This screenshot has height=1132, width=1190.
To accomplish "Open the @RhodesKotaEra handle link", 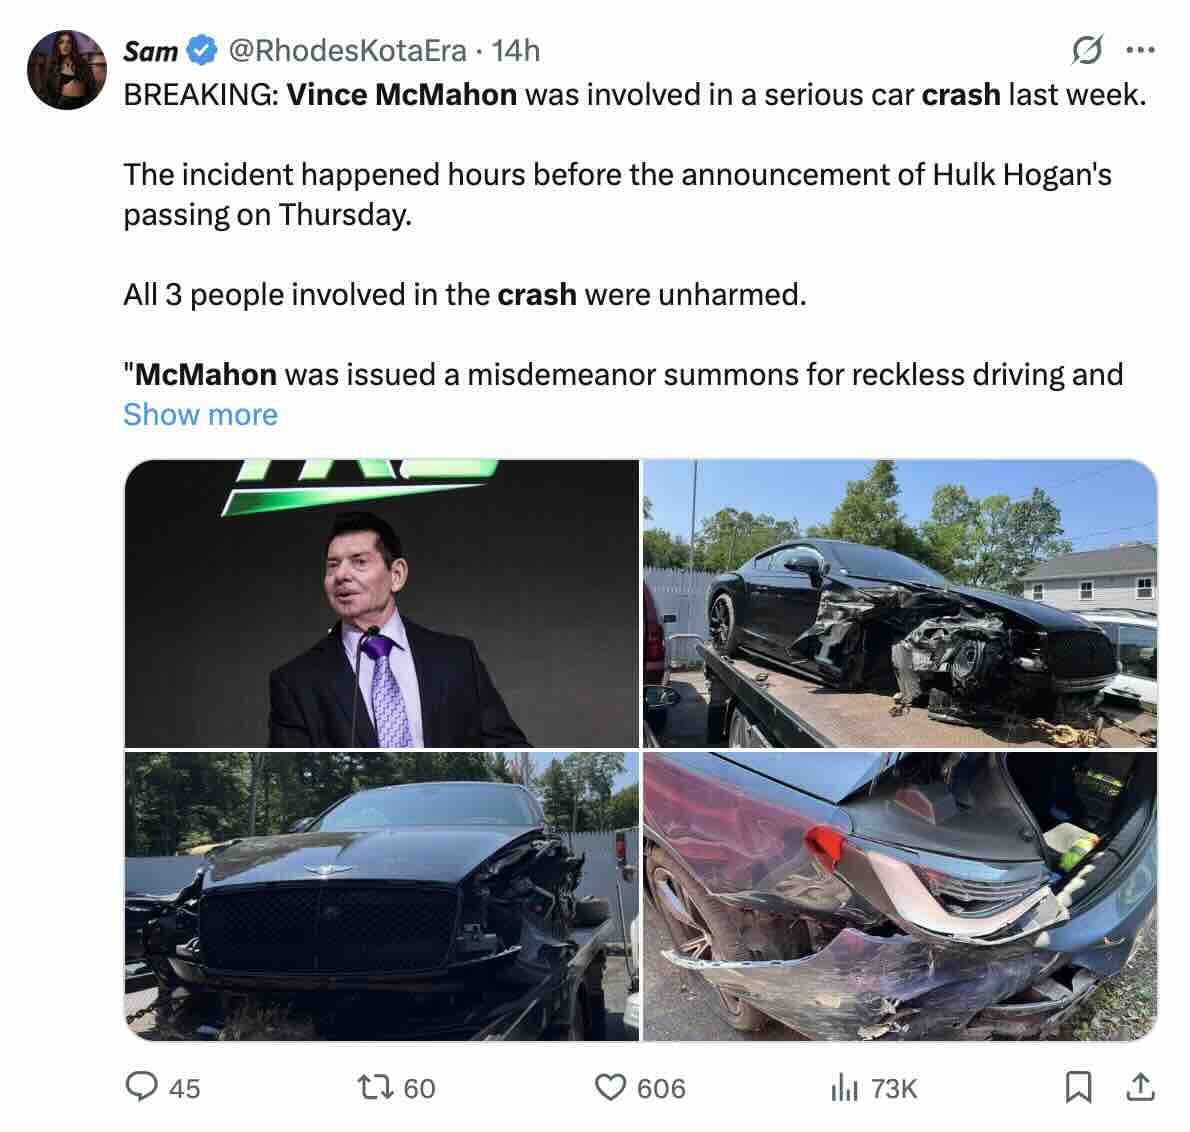I will point(348,50).
